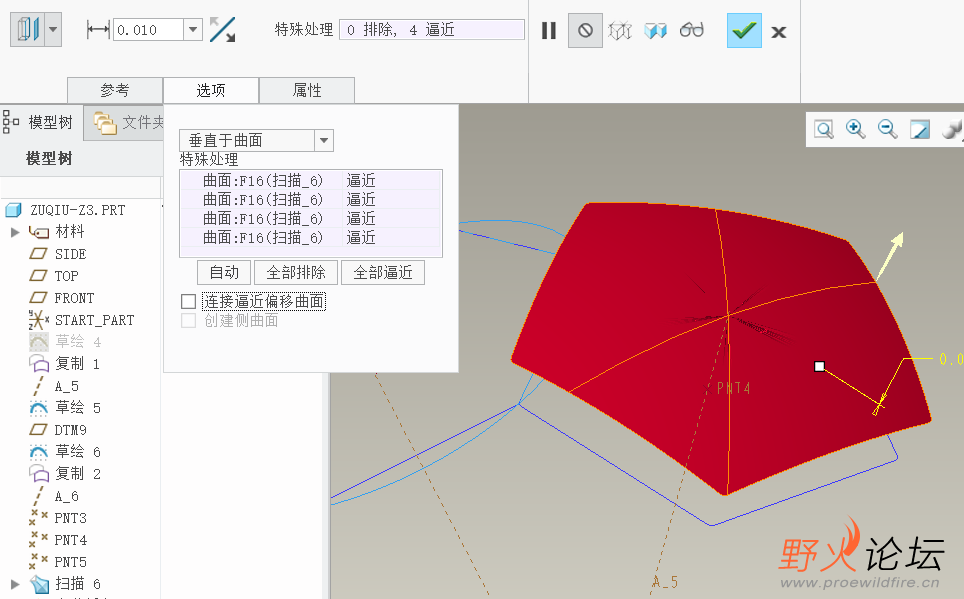Cancel the feature with the X icon

tap(779, 32)
